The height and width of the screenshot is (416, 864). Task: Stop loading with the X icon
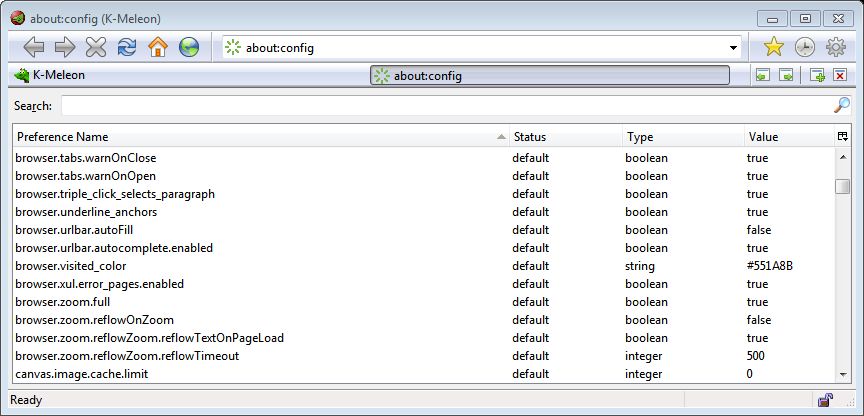coord(96,47)
